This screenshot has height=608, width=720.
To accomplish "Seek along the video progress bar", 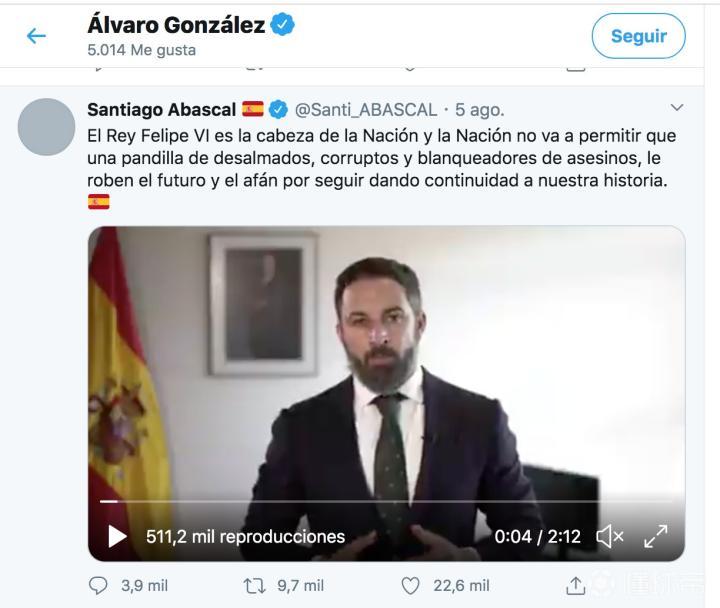I will [386, 501].
